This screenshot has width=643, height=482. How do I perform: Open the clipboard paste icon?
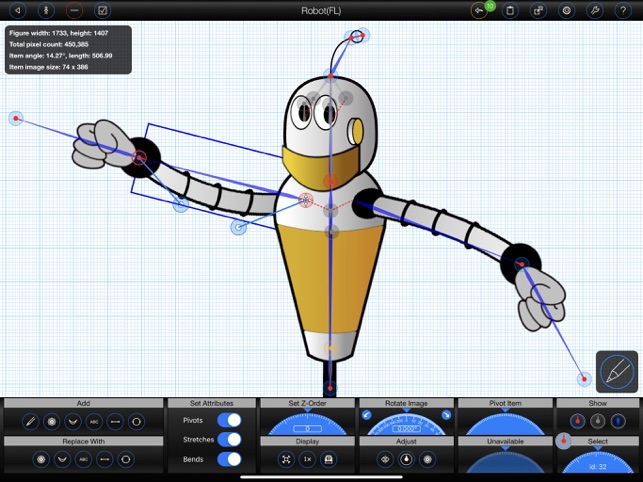point(510,11)
